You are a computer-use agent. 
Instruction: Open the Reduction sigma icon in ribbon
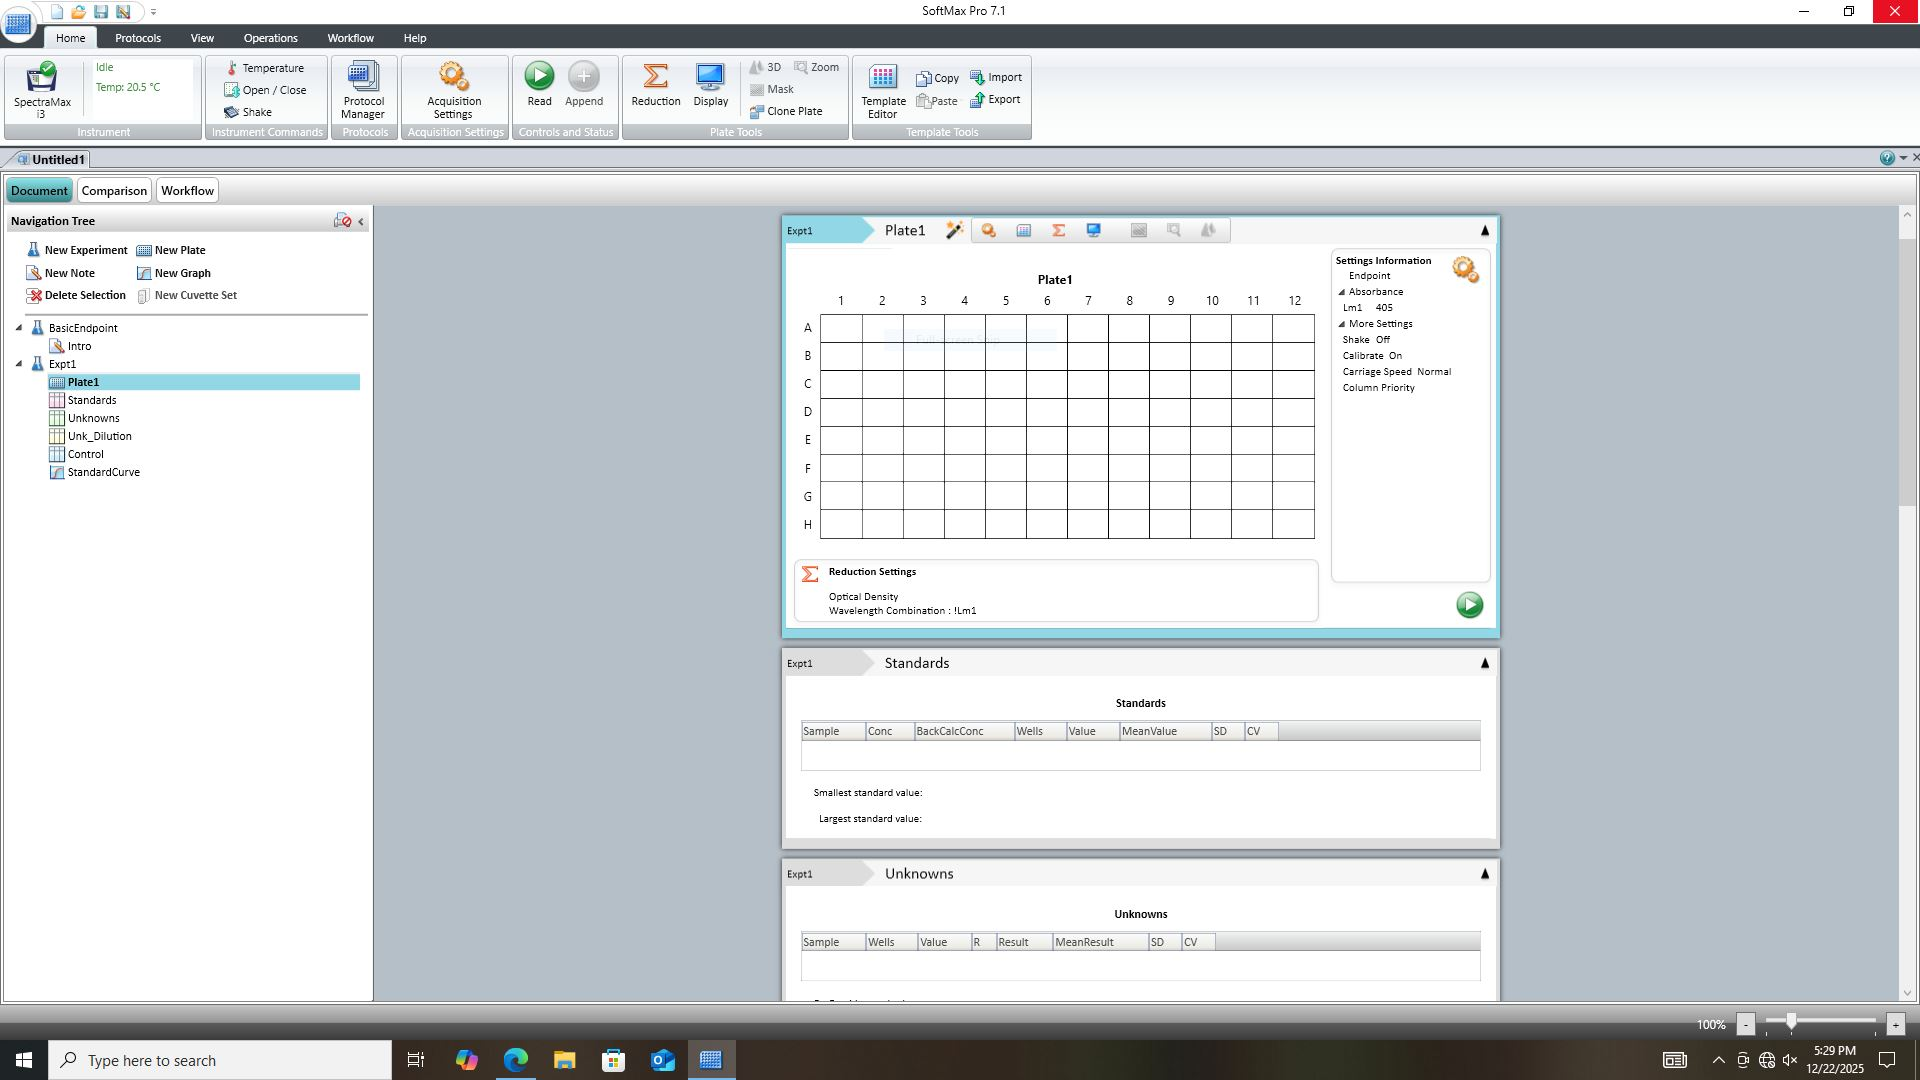[x=655, y=77]
